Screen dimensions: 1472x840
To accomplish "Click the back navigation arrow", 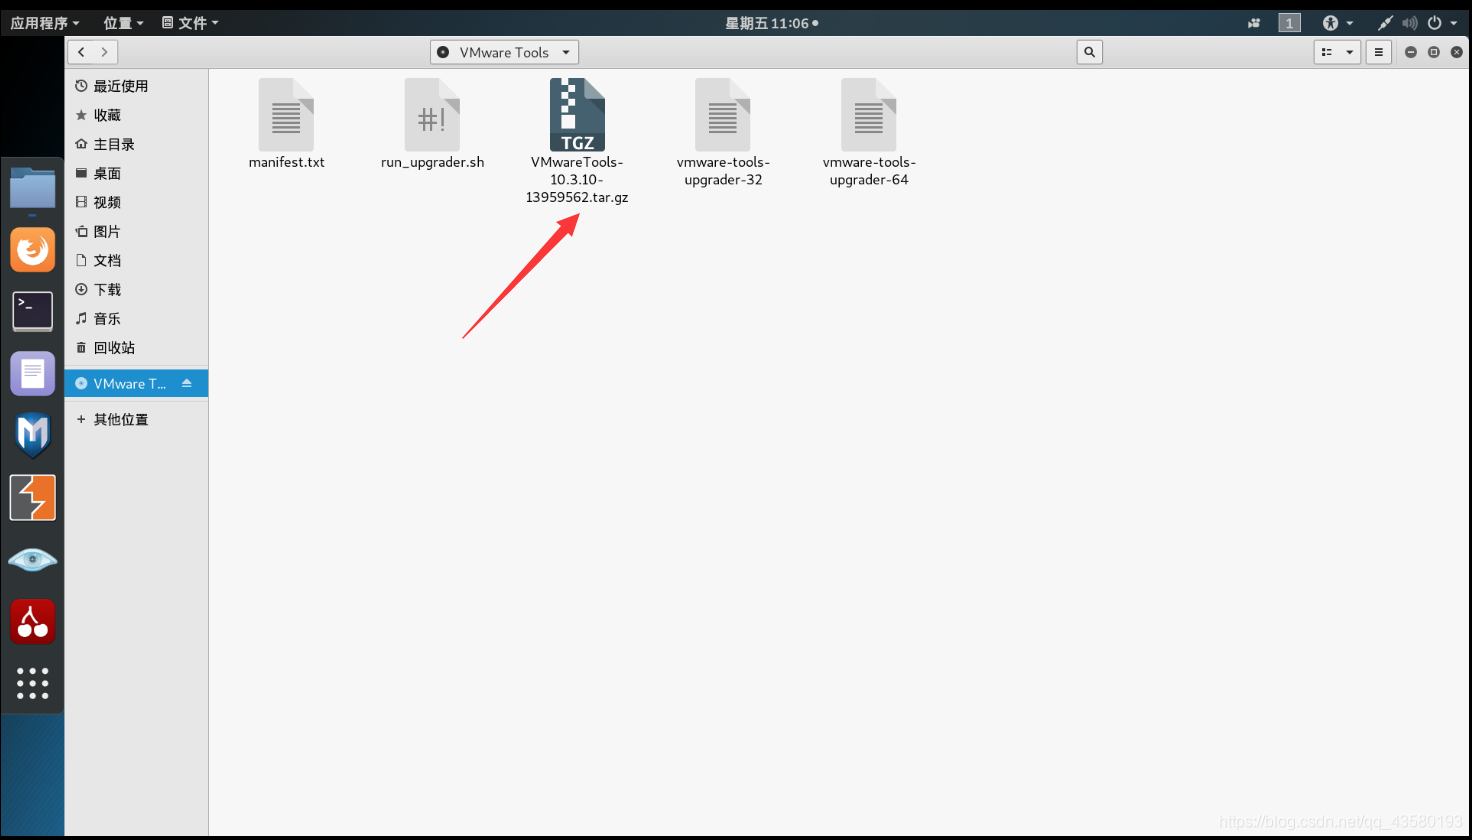I will [x=81, y=52].
